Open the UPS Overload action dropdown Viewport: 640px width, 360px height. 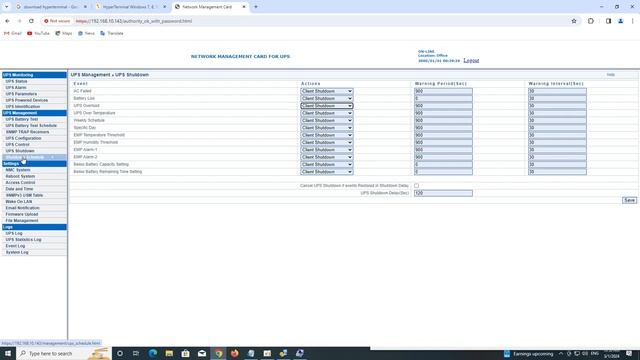coord(327,106)
